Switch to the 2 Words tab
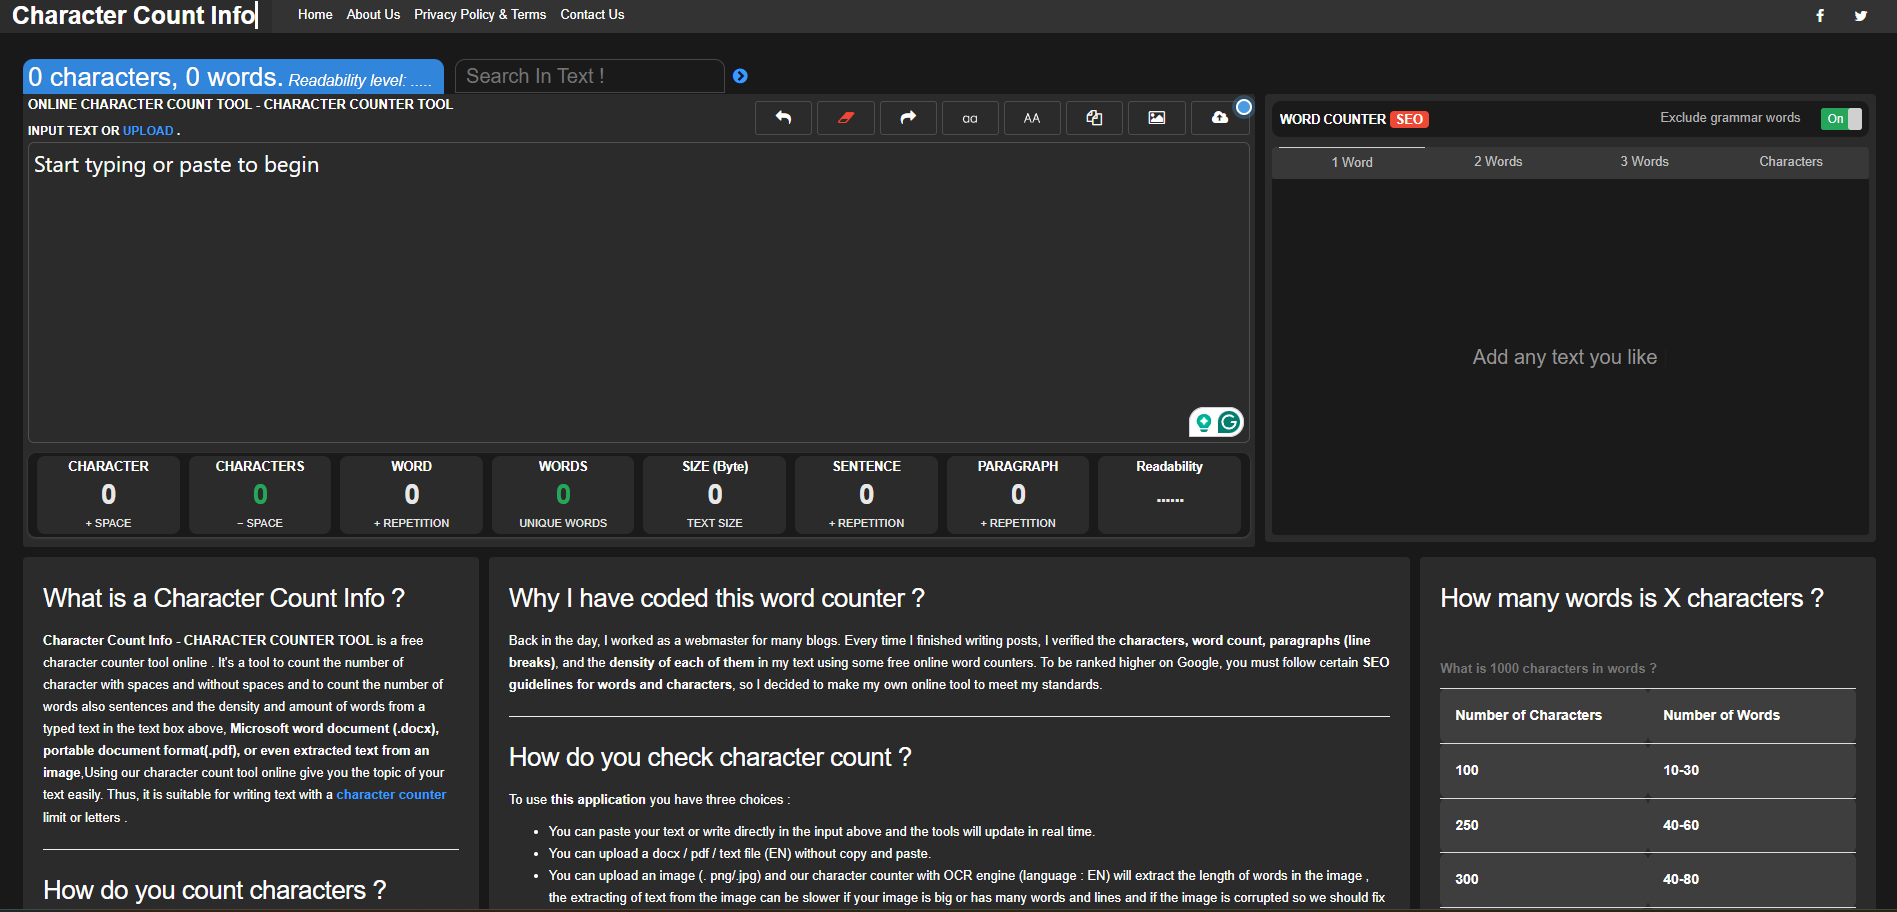 click(1498, 162)
